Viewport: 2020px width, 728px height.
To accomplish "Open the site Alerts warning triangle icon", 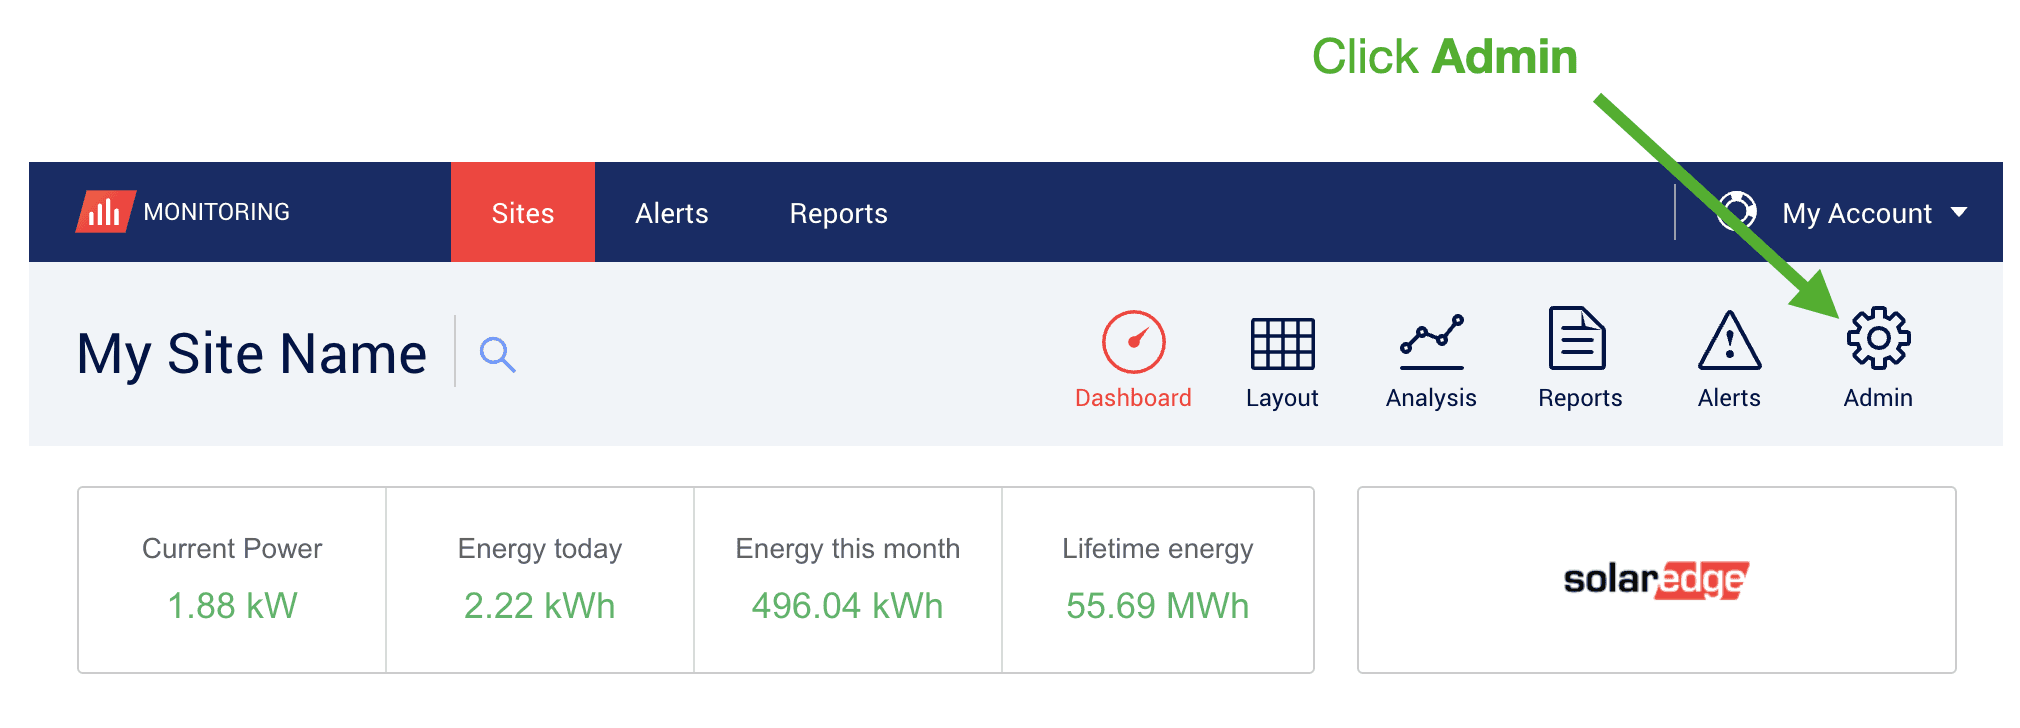I will point(1729,341).
